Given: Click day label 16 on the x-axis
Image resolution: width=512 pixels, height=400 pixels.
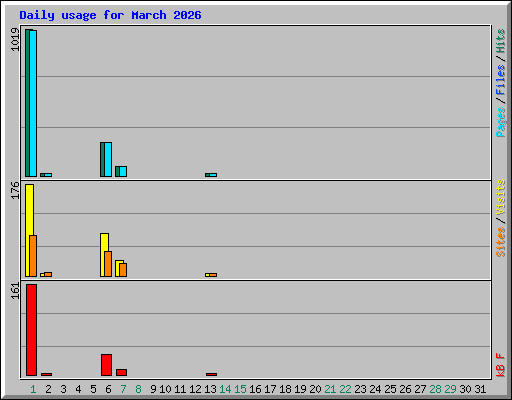Looking at the screenshot, I should click(255, 389).
